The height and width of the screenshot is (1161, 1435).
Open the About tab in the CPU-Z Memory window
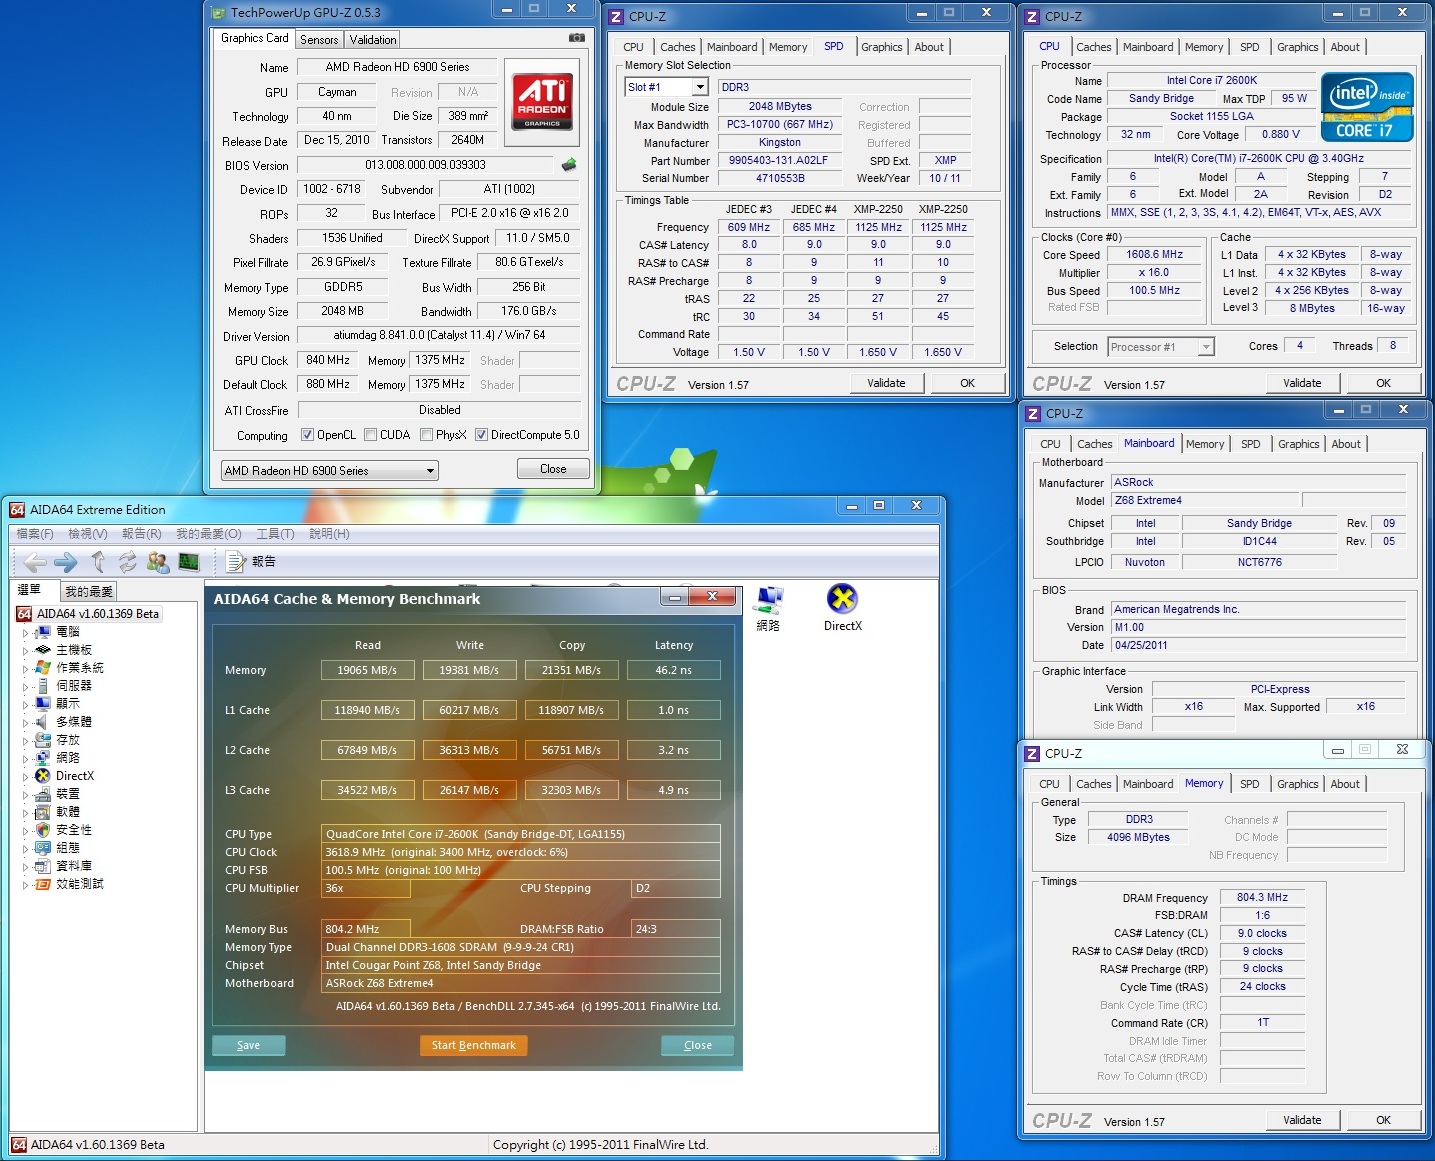click(1345, 784)
